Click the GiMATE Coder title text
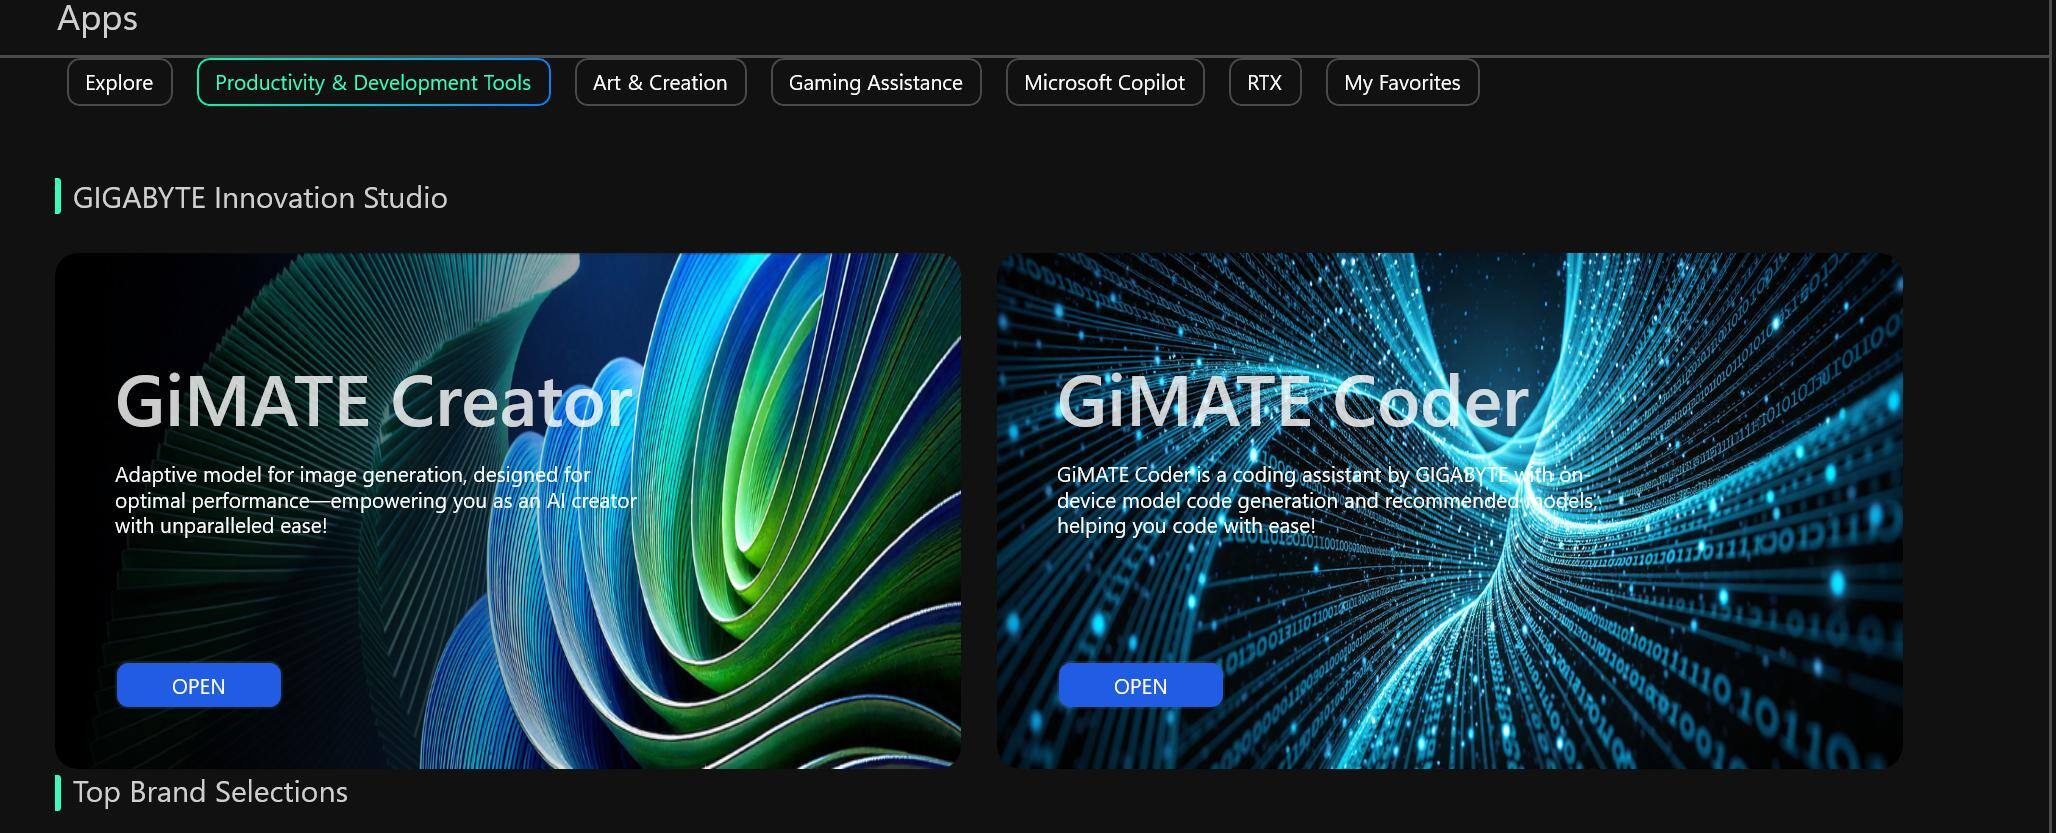 pyautogui.click(x=1292, y=402)
